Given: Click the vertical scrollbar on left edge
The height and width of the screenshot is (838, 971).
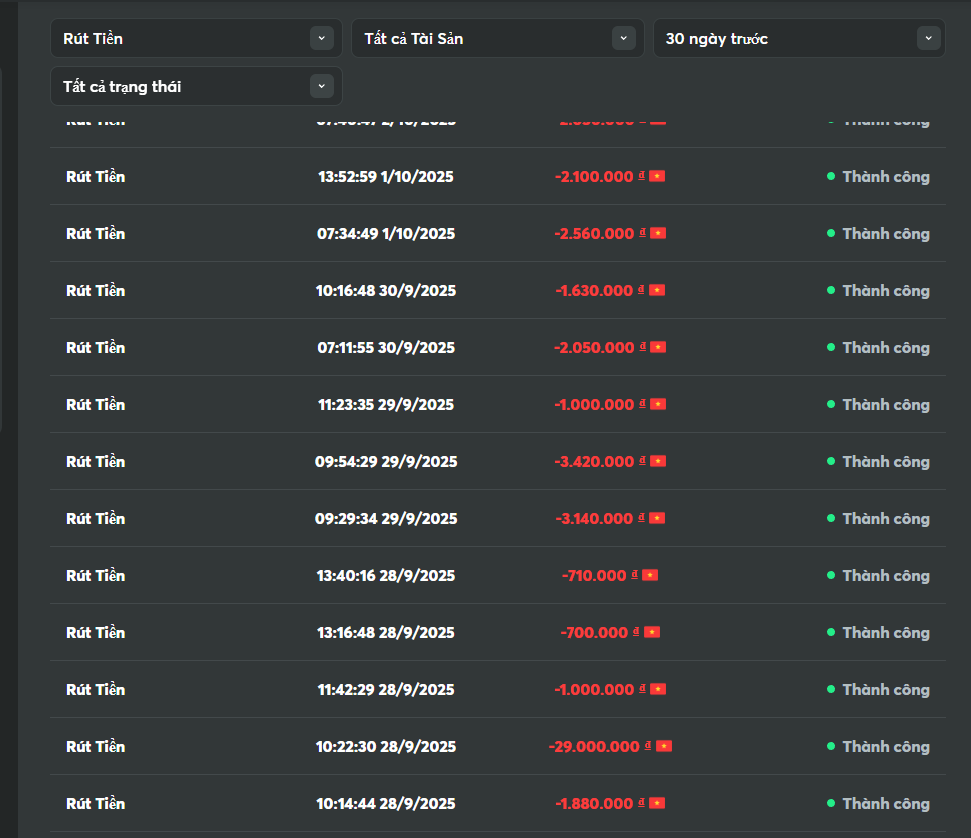Looking at the screenshot, I should (x=1, y=250).
